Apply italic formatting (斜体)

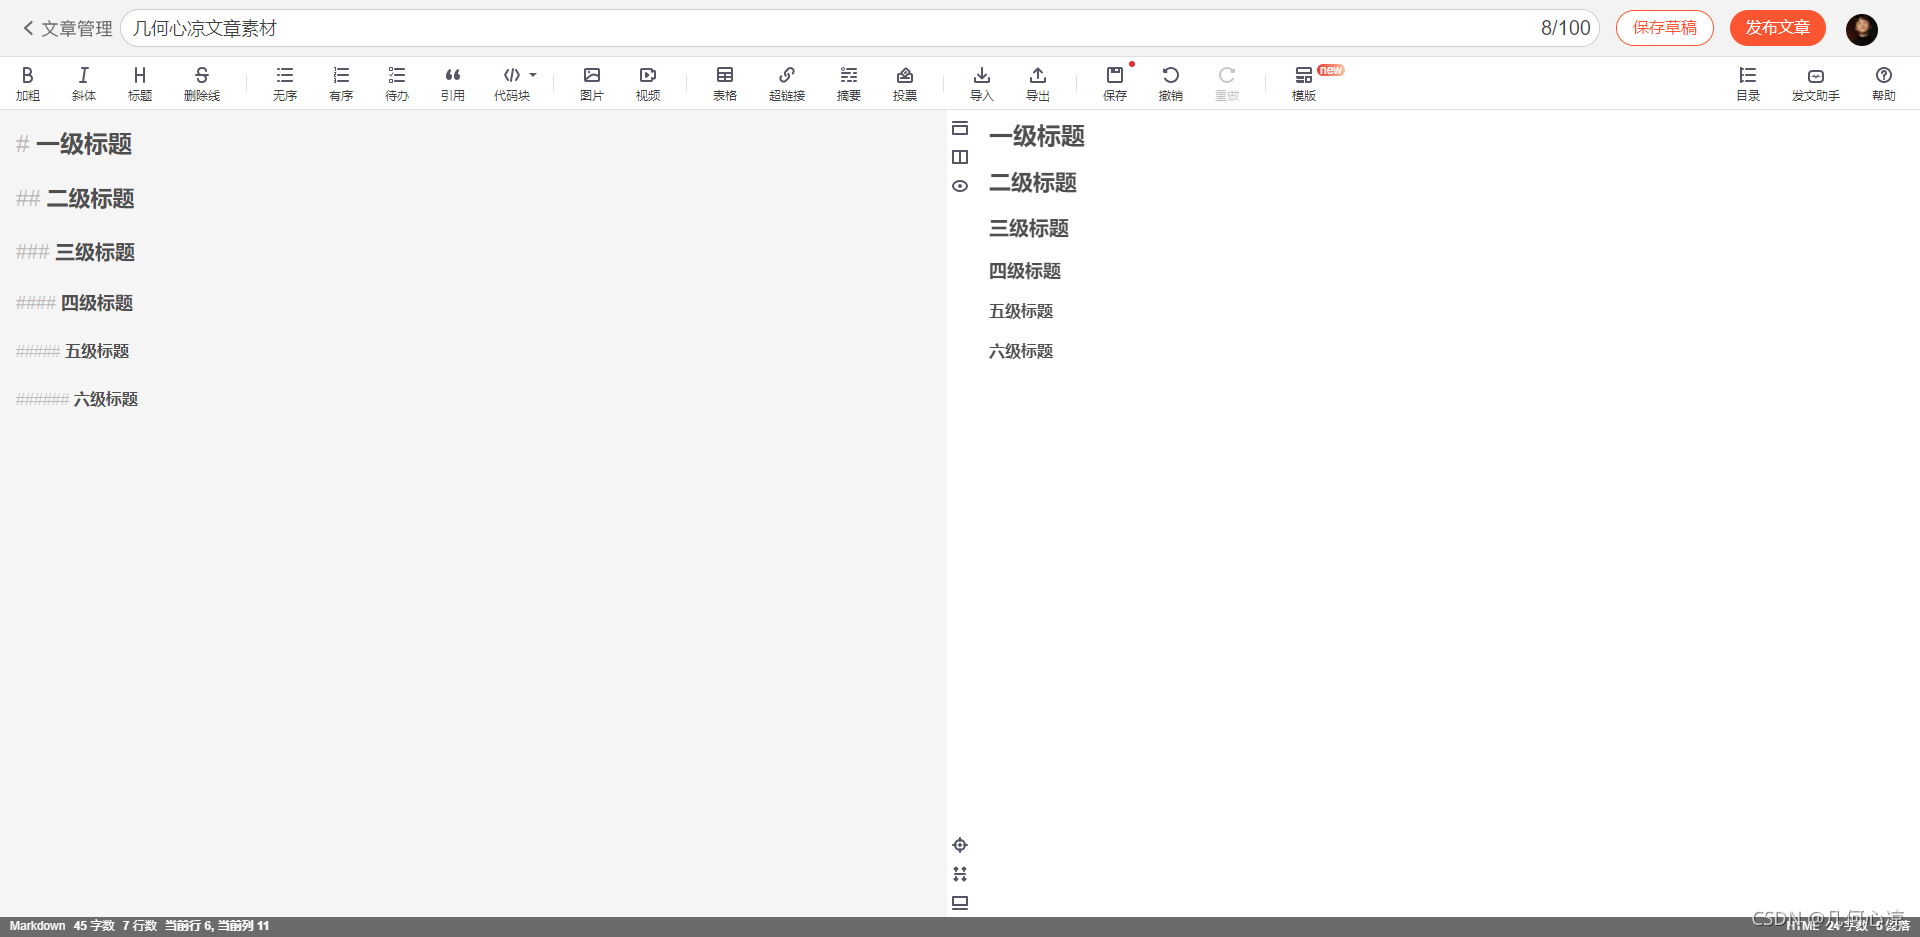(84, 84)
